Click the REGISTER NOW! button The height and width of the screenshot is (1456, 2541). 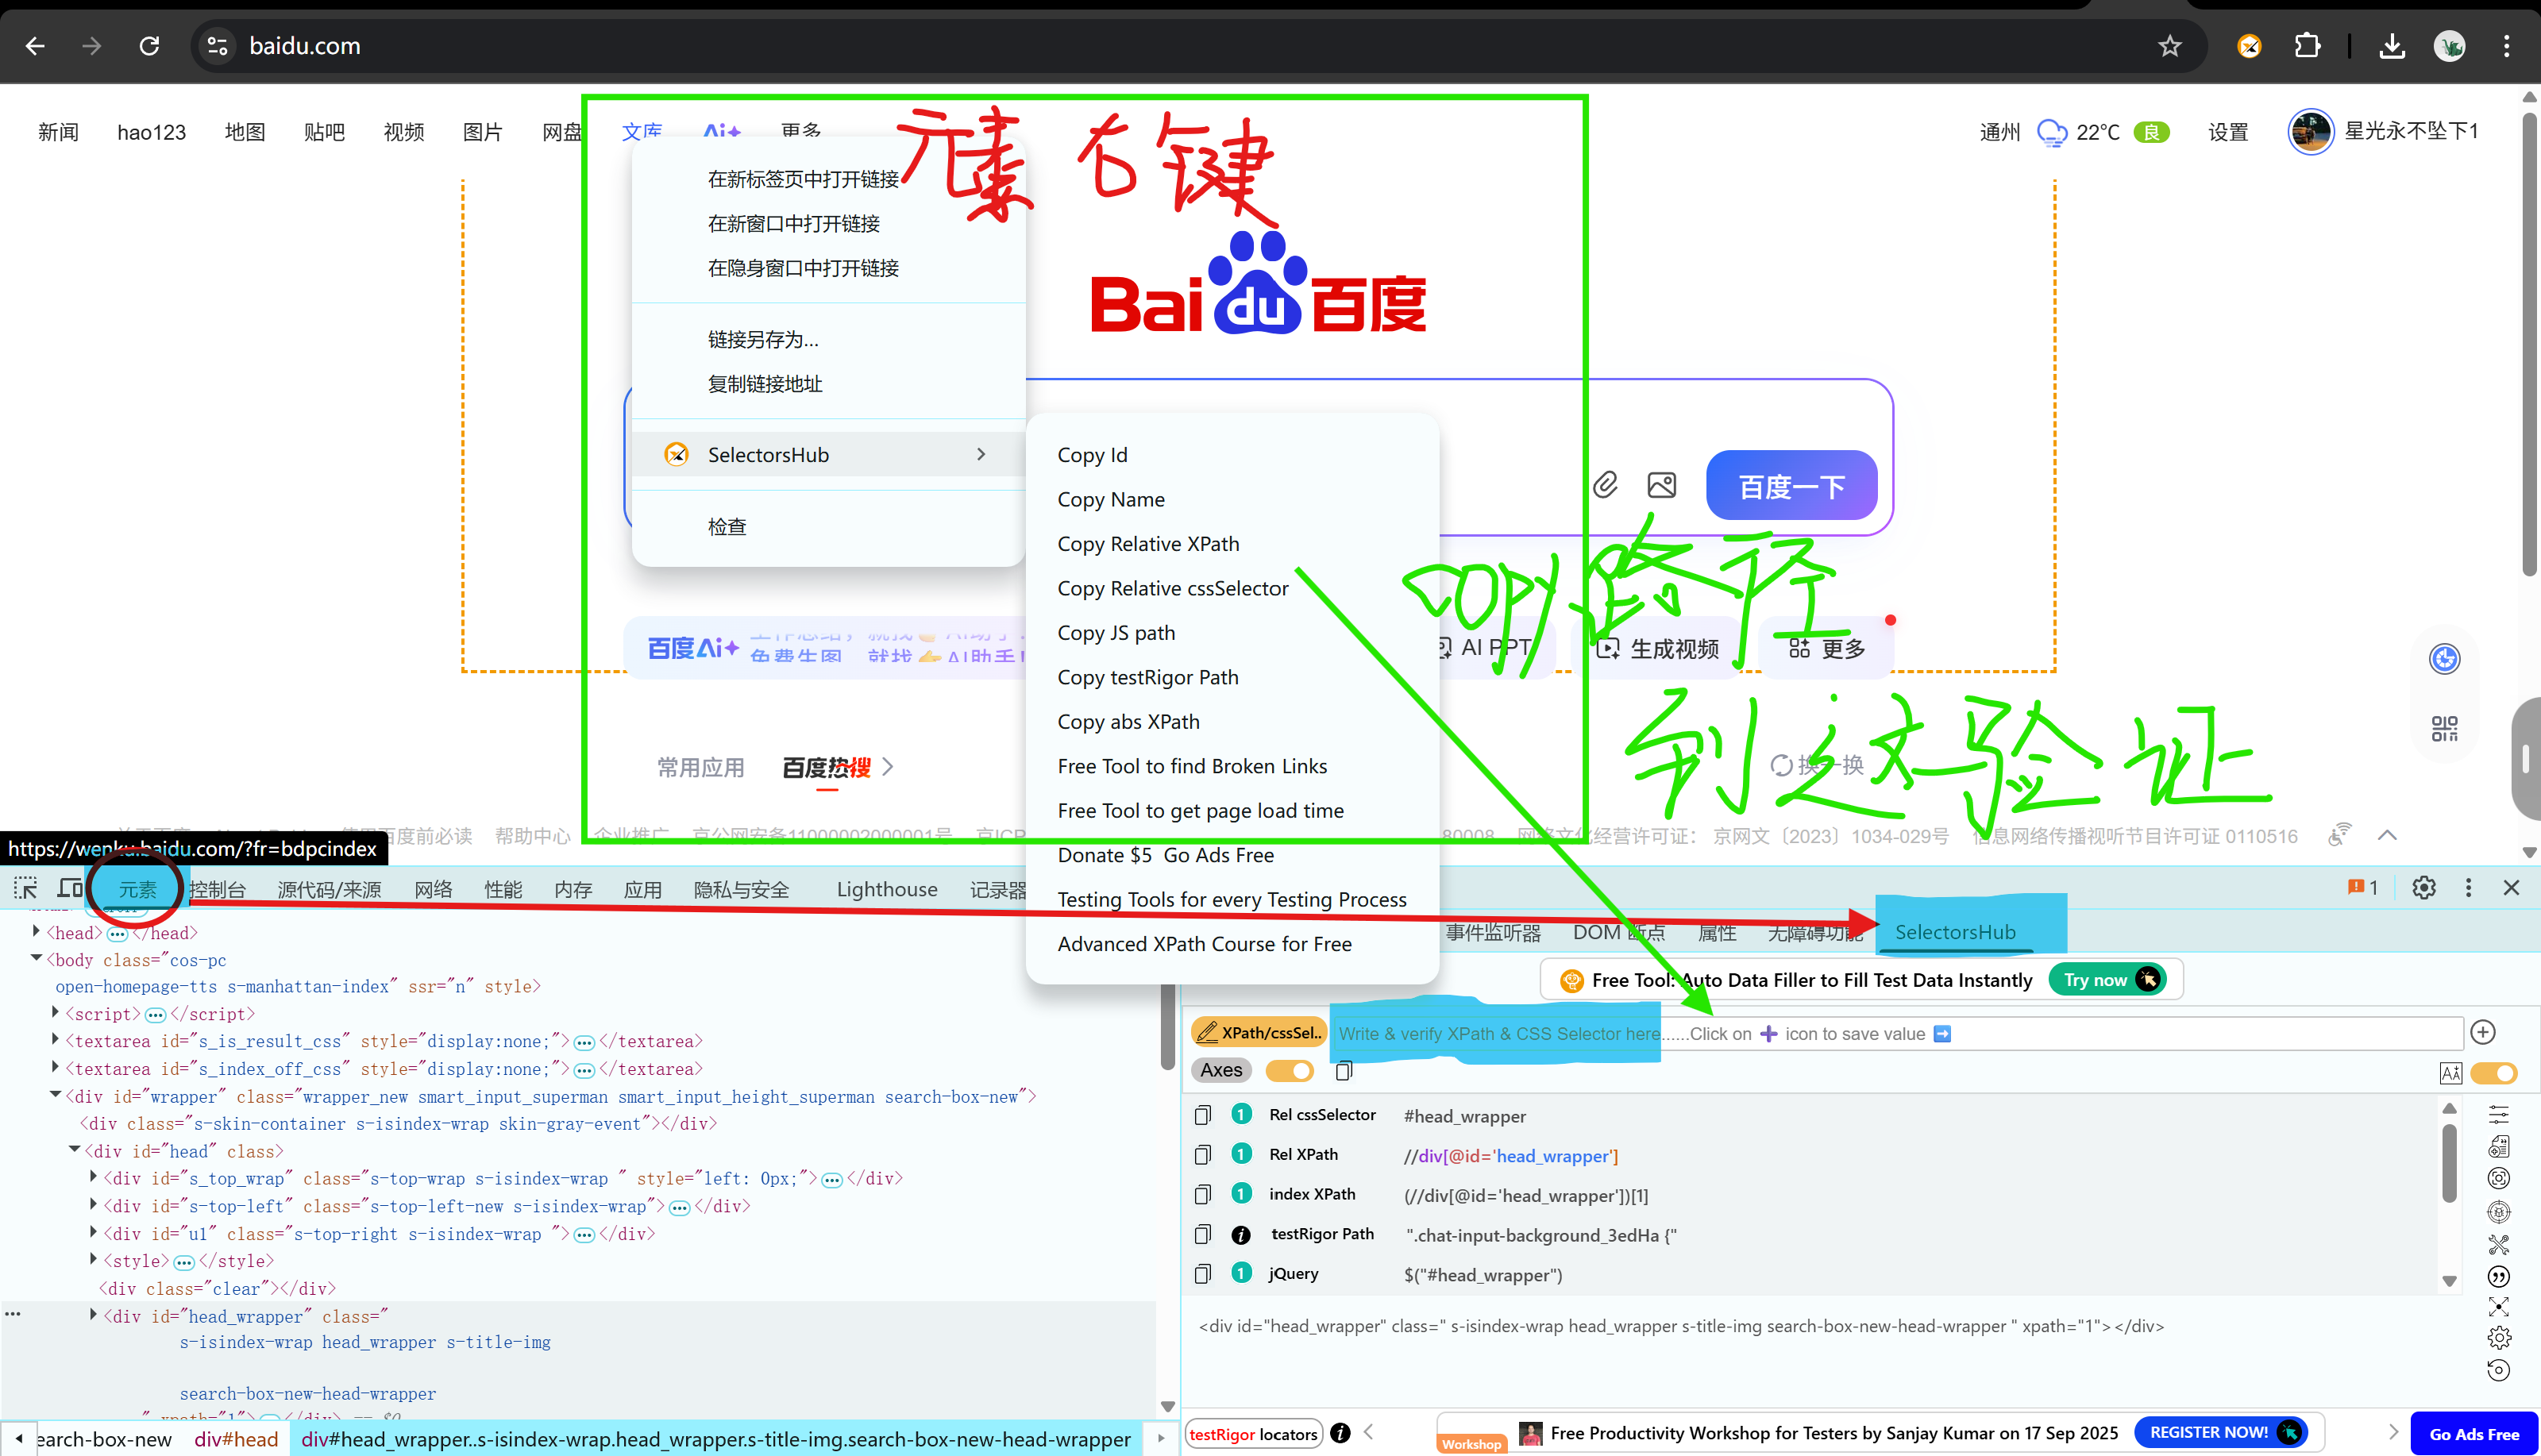tap(2222, 1433)
